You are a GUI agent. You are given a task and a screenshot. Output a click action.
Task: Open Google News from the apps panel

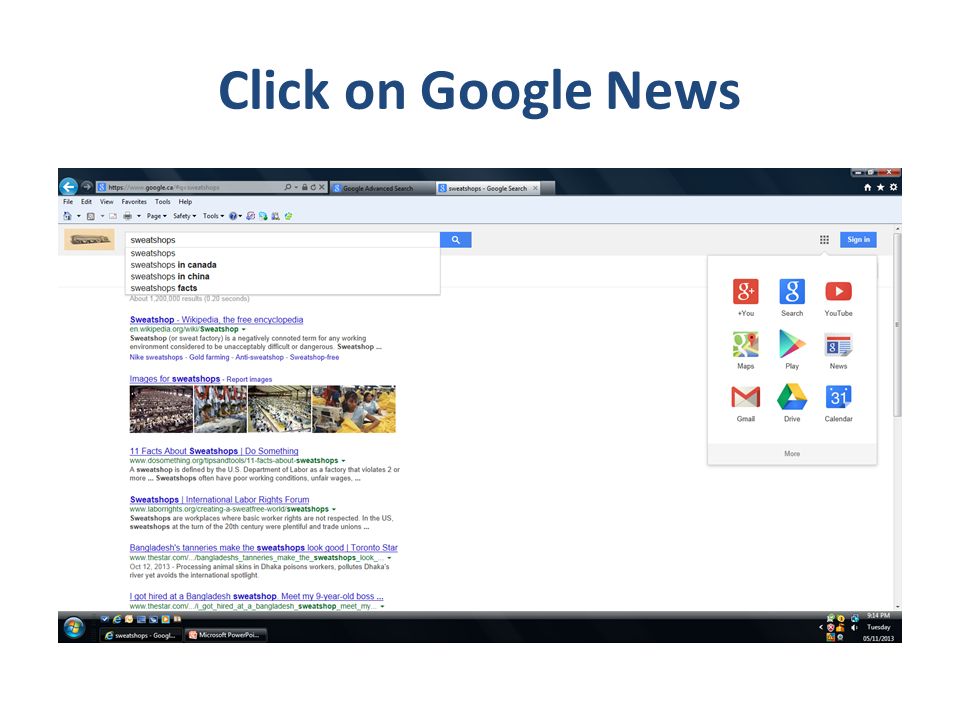coord(838,350)
